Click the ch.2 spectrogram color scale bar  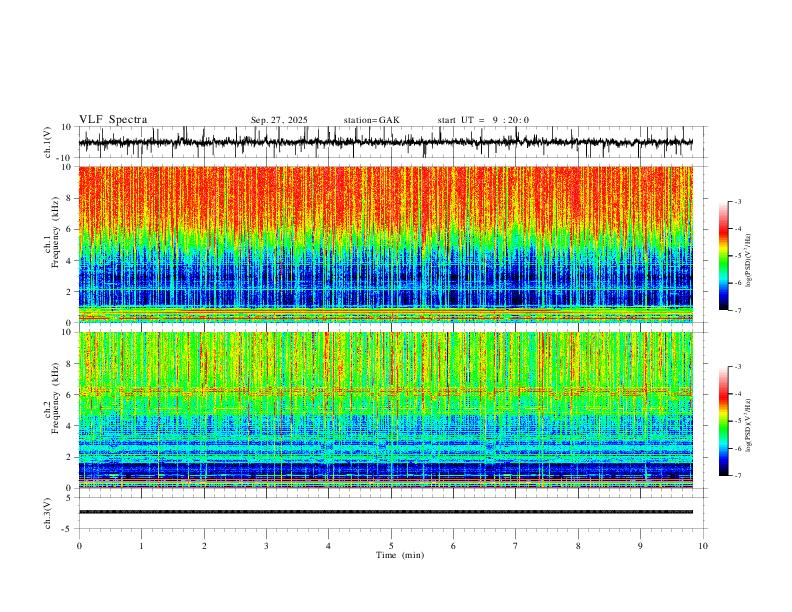tap(723, 421)
